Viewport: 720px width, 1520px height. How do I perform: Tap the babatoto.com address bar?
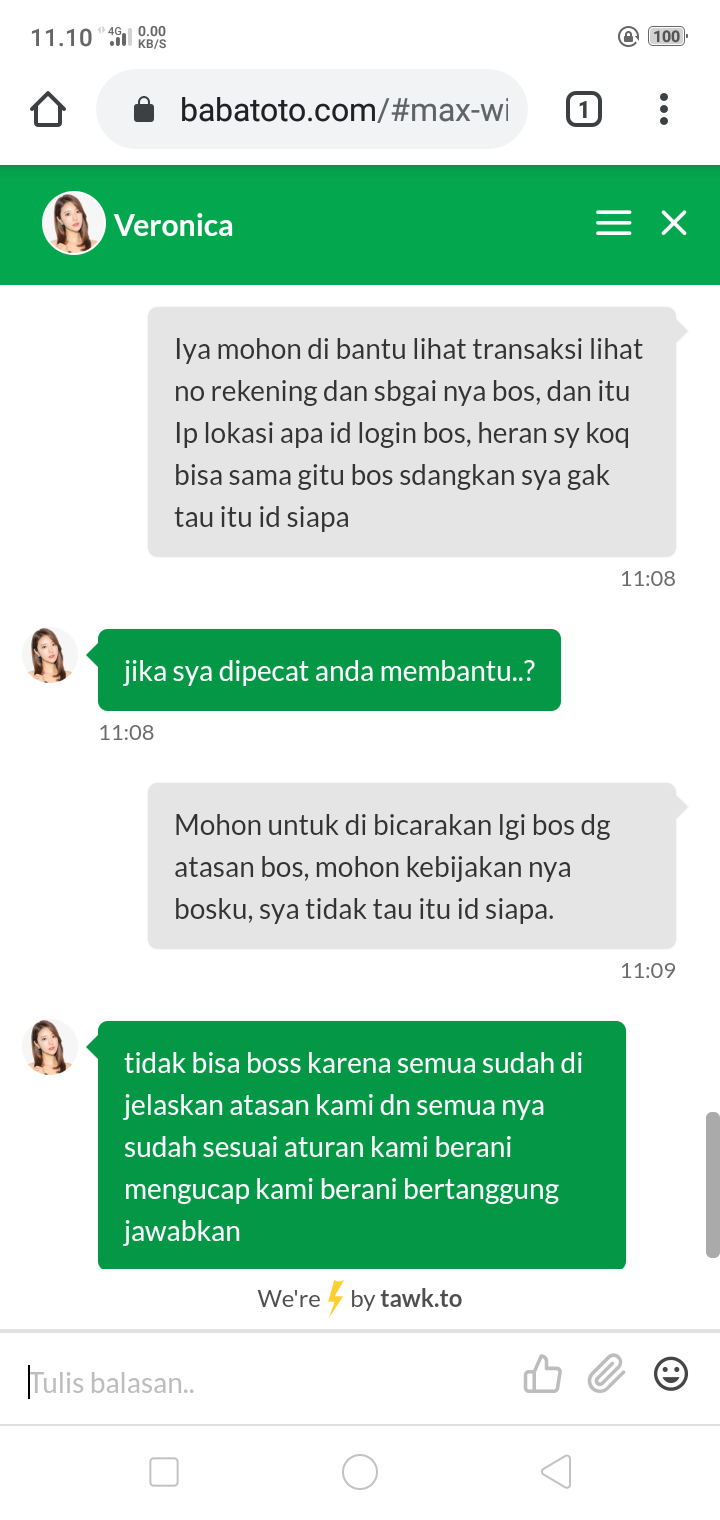coord(312,109)
